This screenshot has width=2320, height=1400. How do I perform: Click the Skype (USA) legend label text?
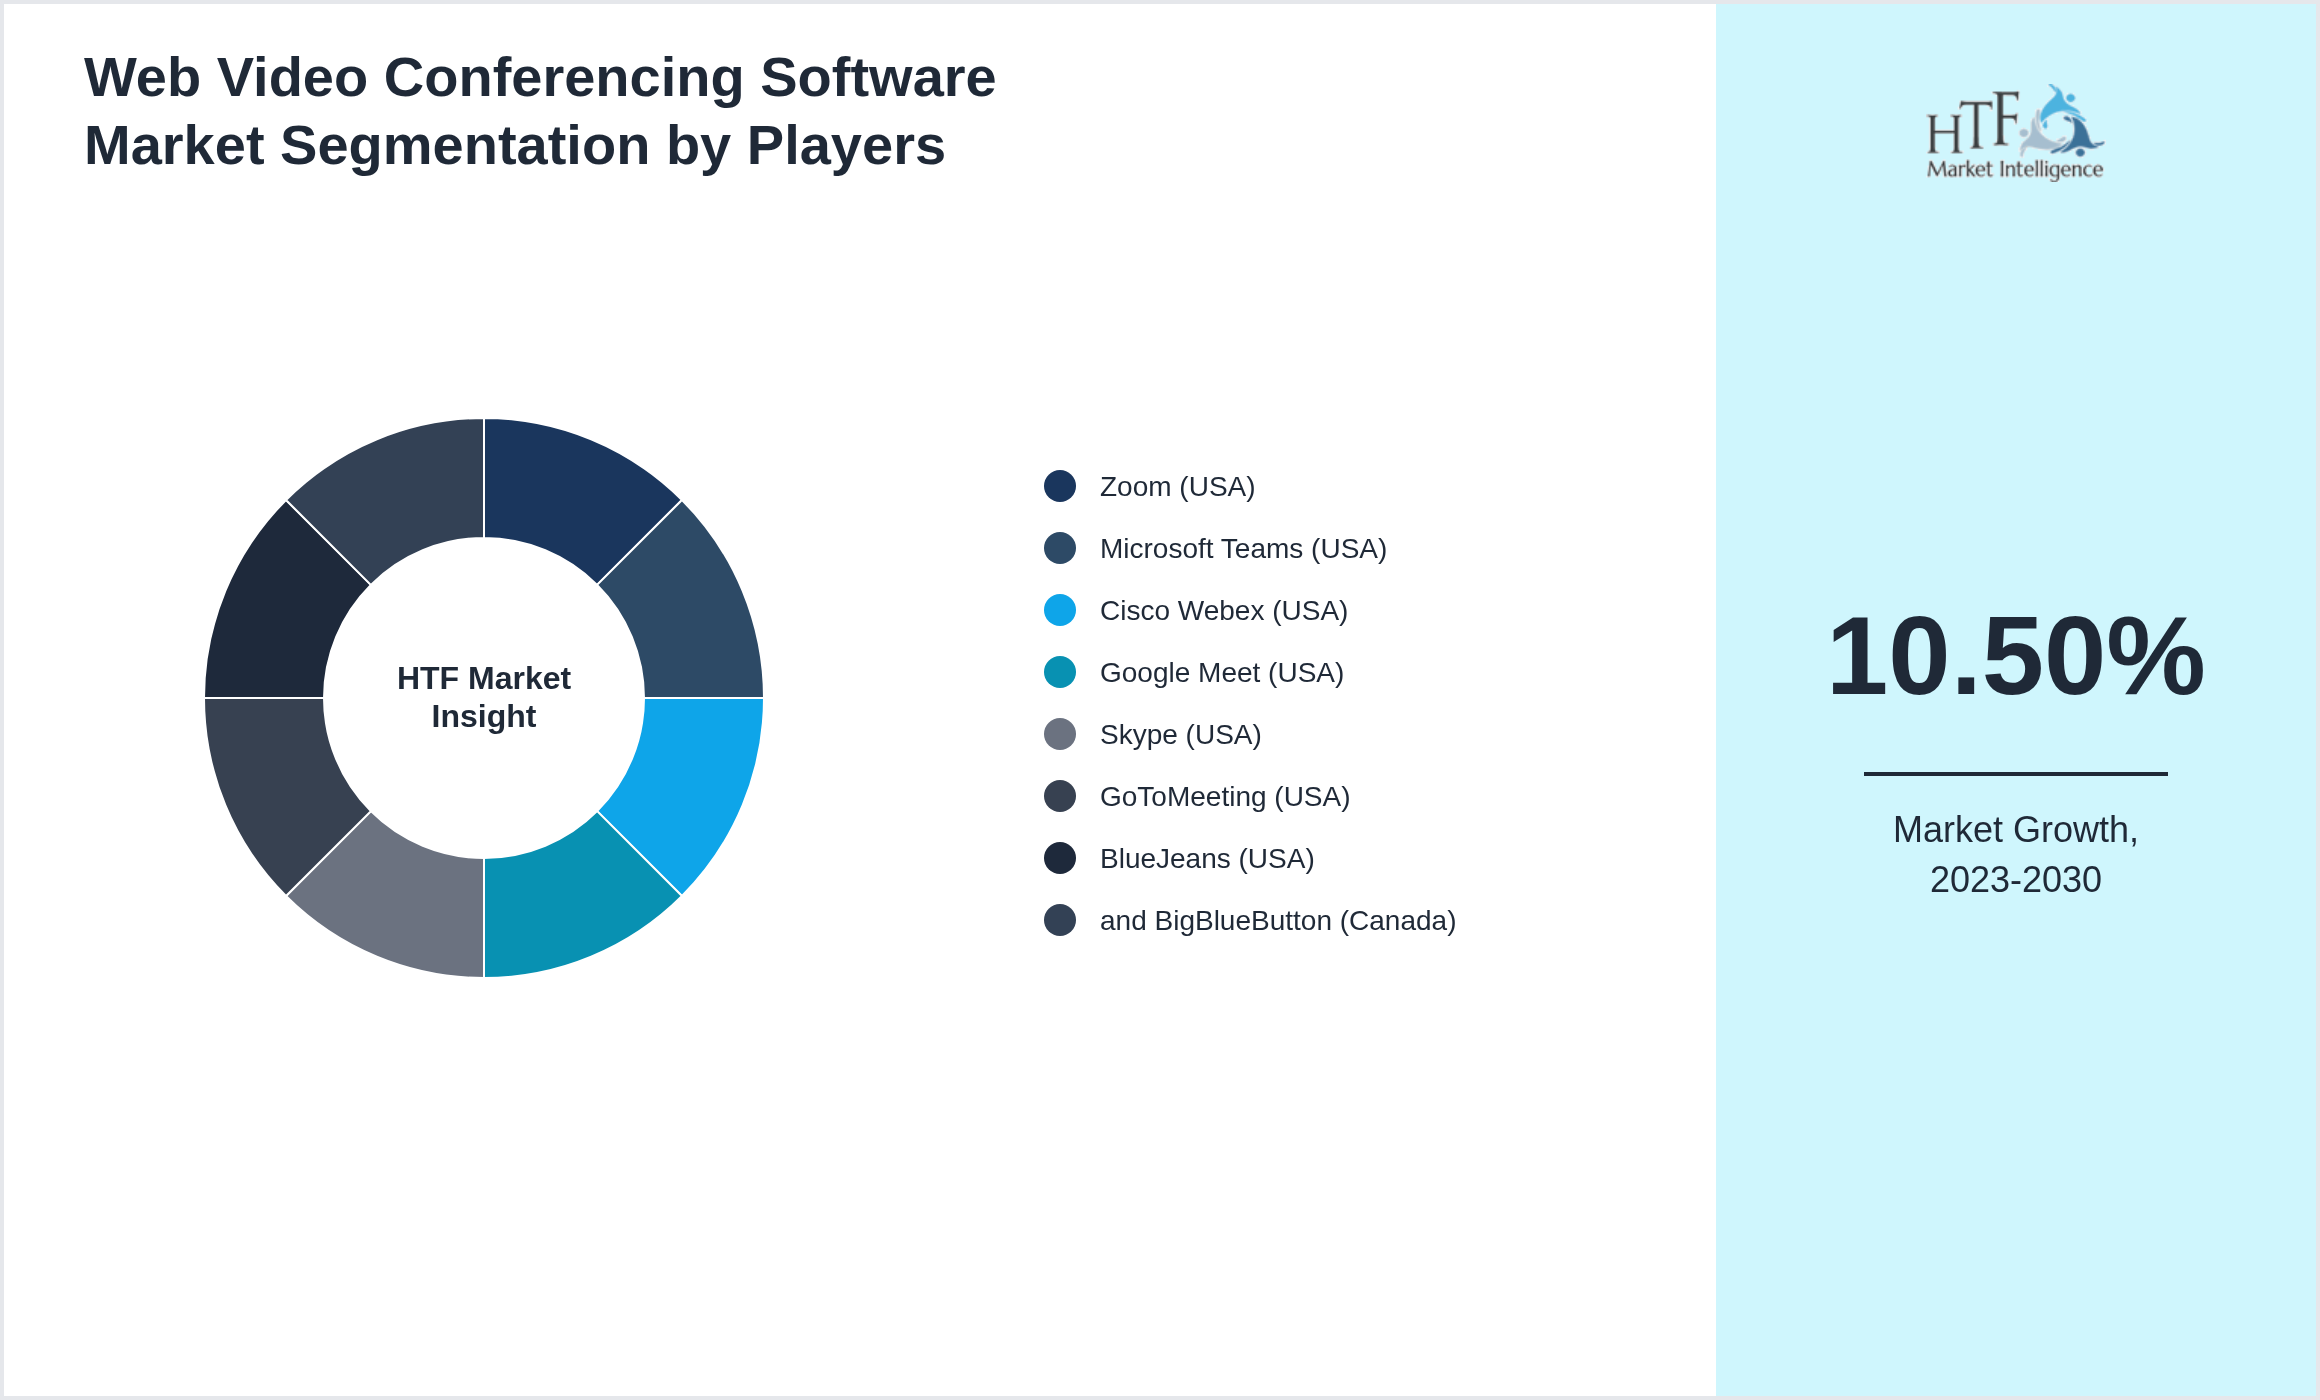point(1181,735)
